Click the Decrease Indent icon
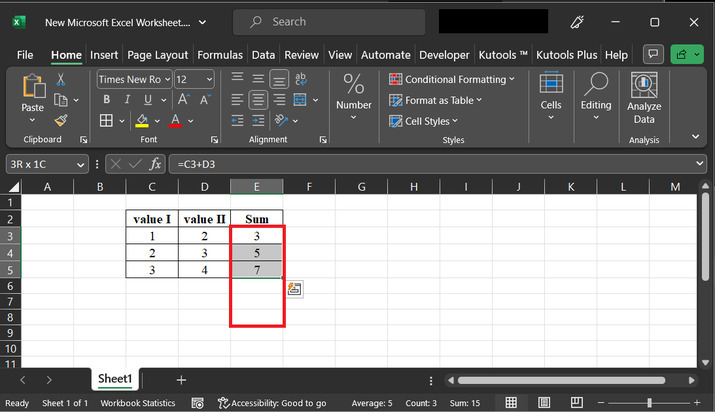 237,121
